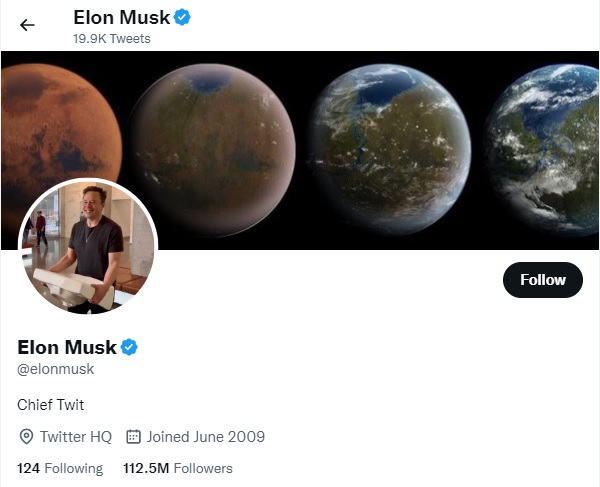Click the location pin icon

tap(26, 437)
